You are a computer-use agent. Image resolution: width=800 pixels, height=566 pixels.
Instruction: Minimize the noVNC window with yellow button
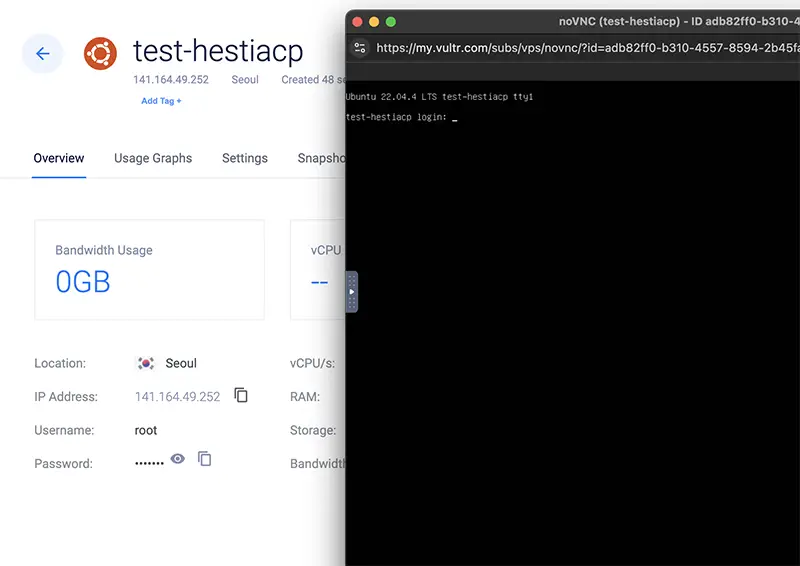click(374, 22)
